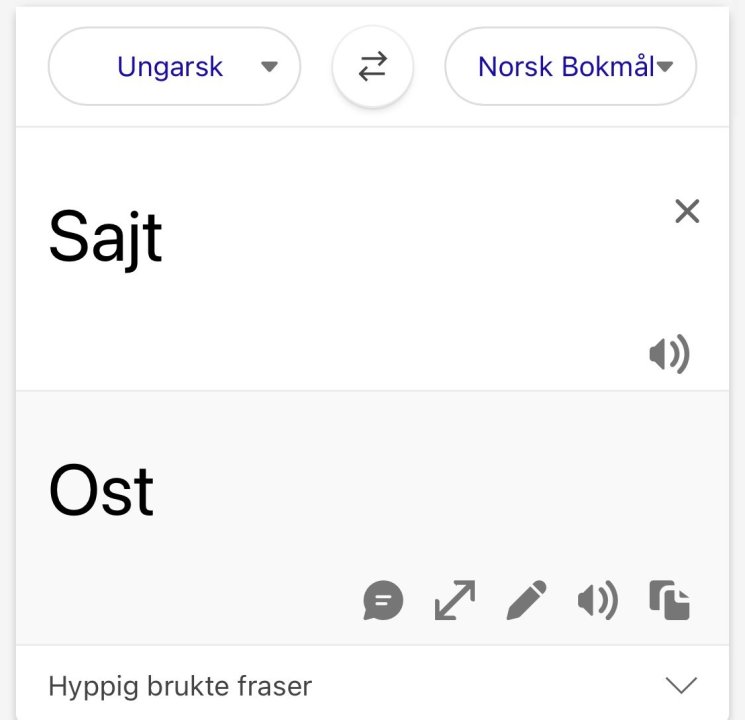The image size is (745, 720).
Task: Select the translated word Ost
Action: [101, 491]
